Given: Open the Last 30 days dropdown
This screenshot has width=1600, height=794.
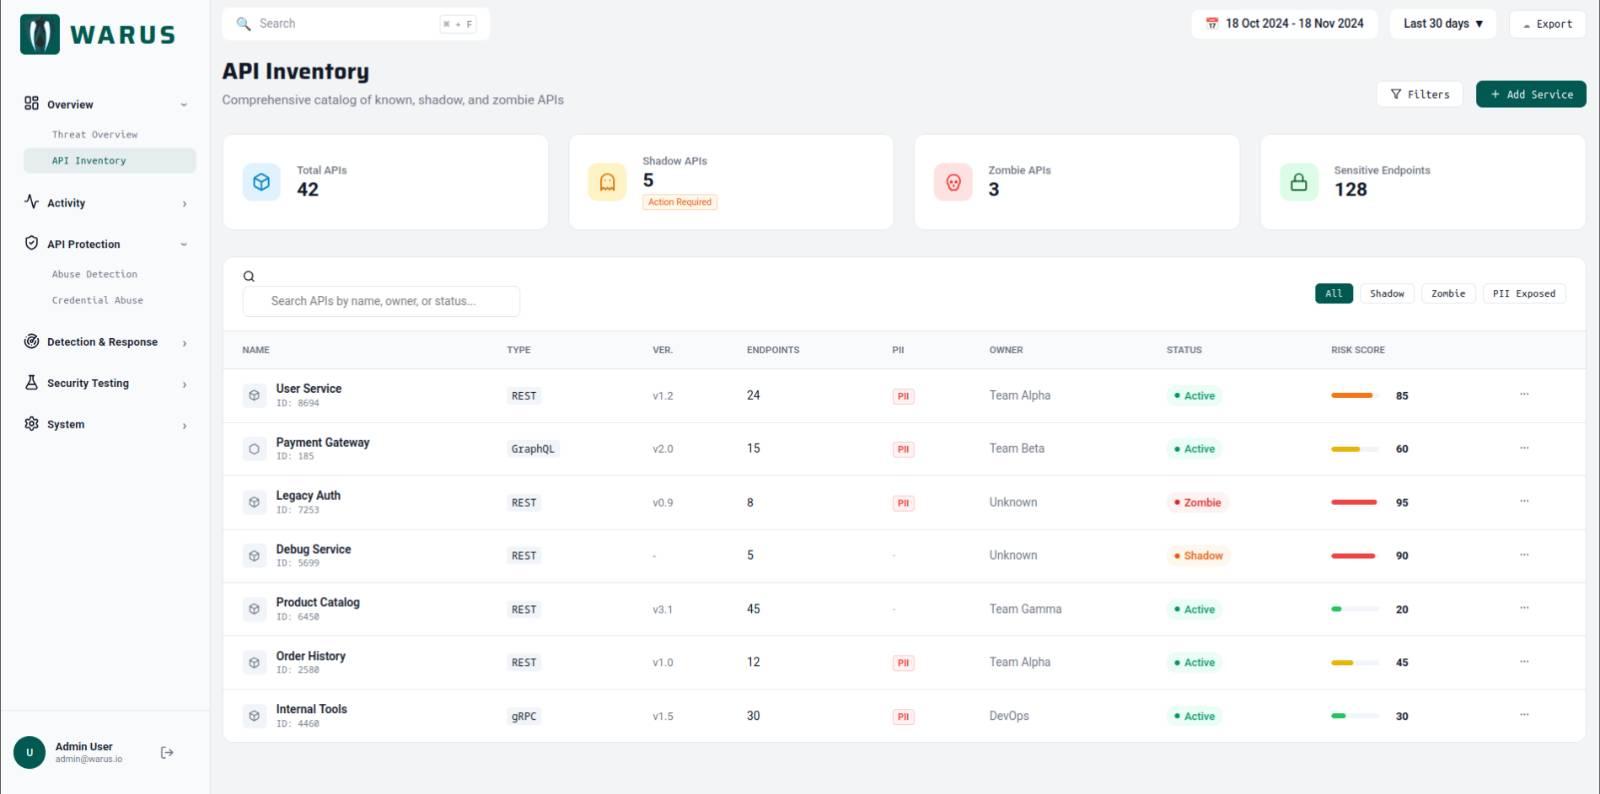Looking at the screenshot, I should coord(1443,24).
